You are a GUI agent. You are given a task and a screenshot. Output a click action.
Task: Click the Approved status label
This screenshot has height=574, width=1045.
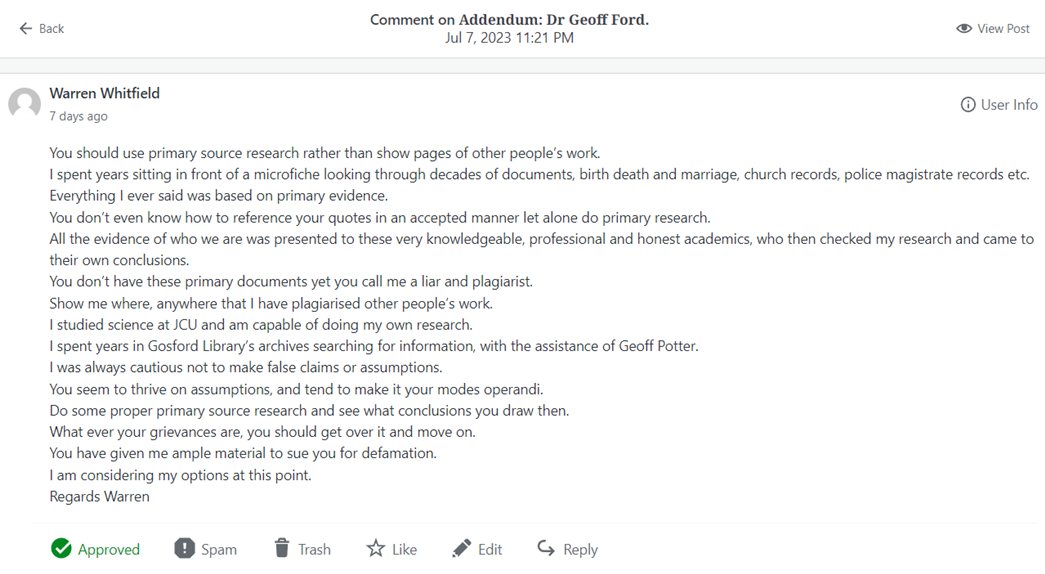click(109, 549)
